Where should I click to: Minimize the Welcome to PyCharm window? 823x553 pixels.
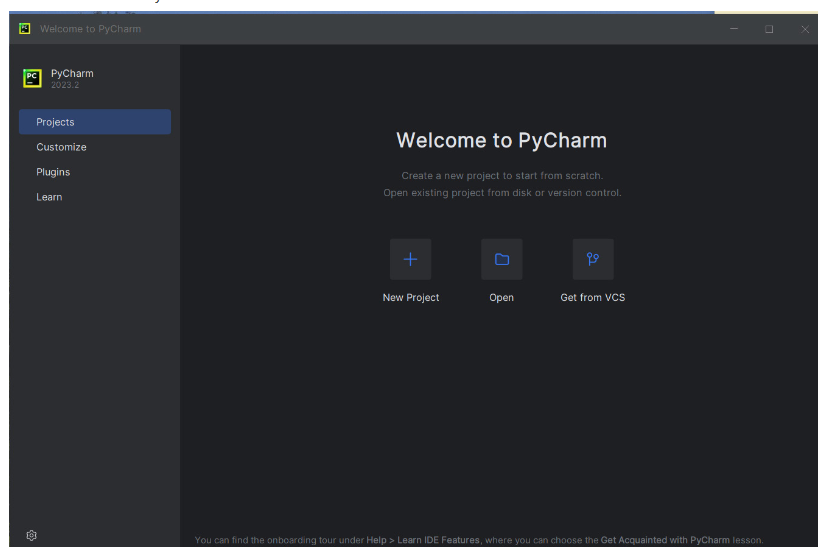pyautogui.click(x=734, y=29)
